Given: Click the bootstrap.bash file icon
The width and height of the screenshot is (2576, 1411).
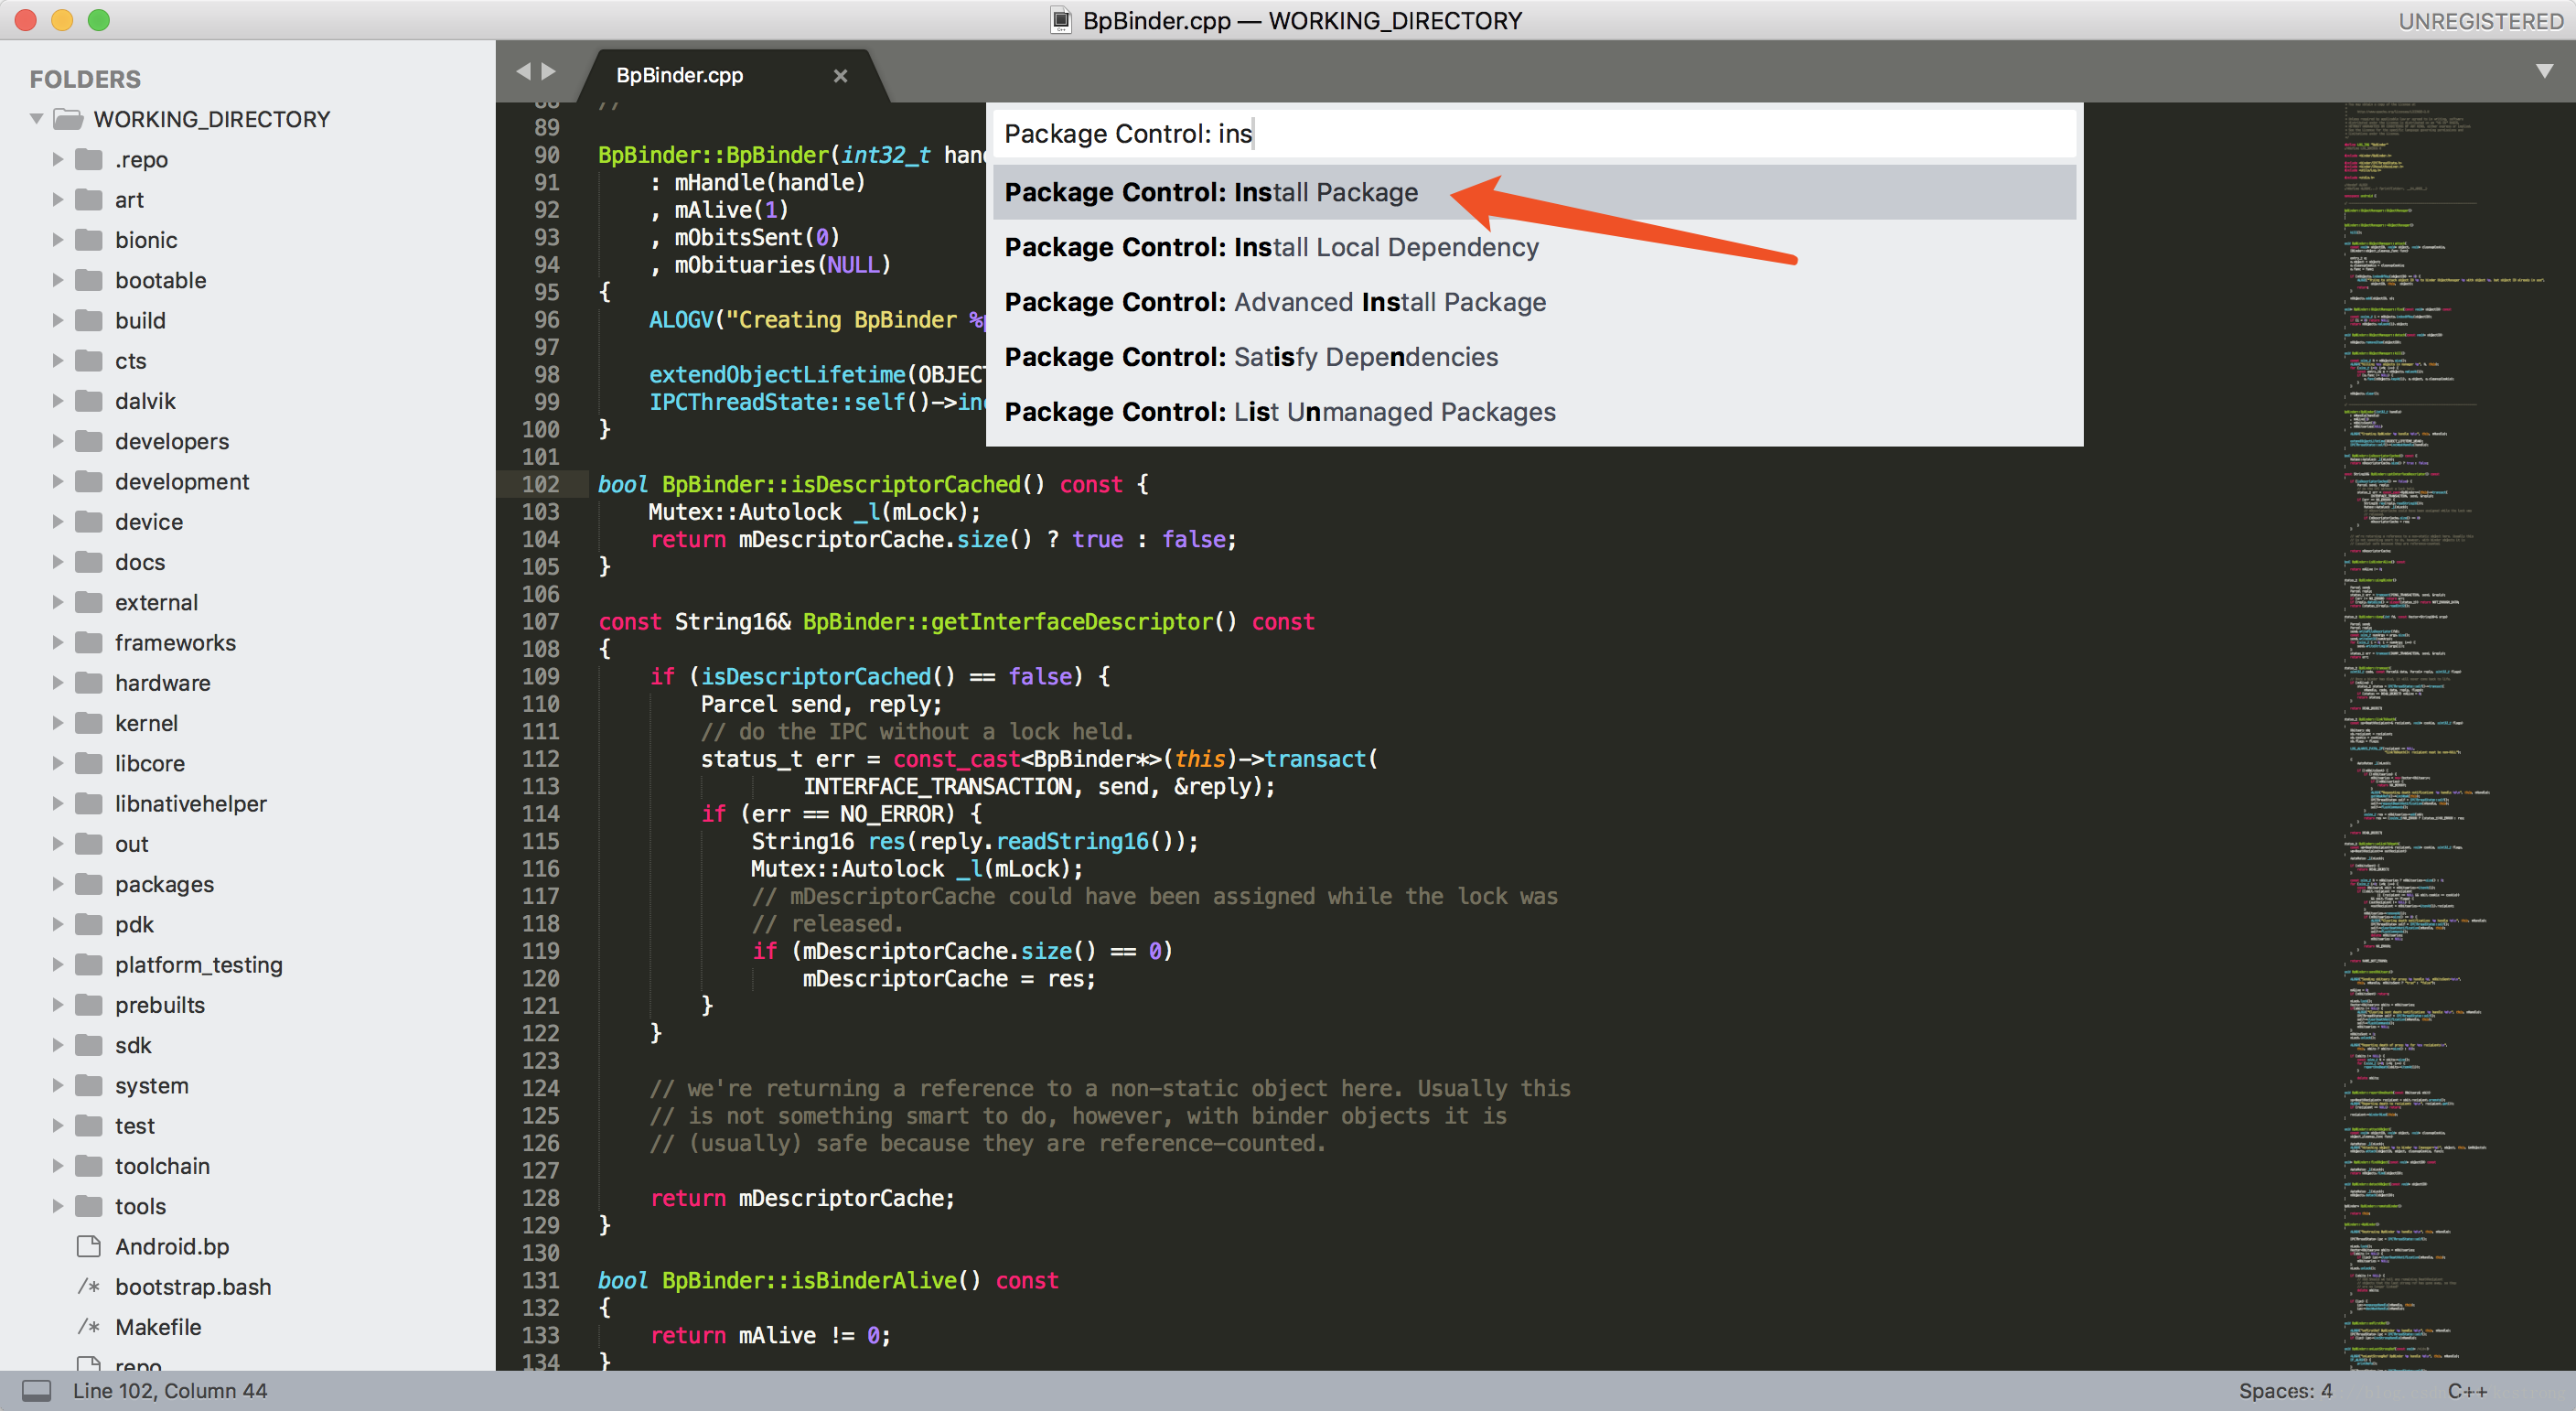Looking at the screenshot, I should tap(89, 1286).
